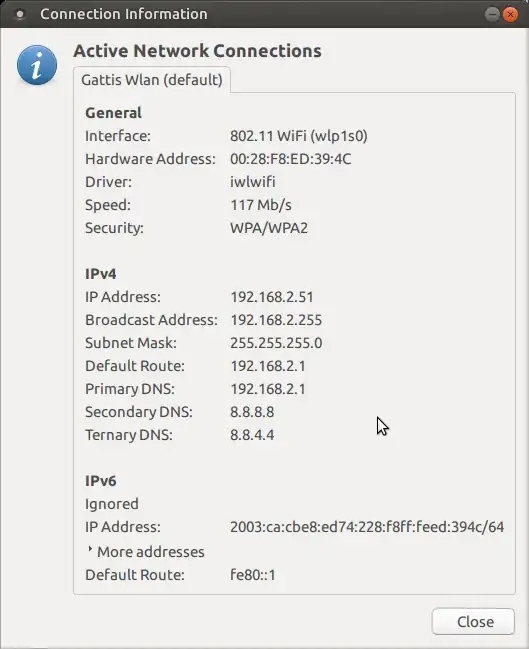Click the Subnet Mask value 255.255.255.0
529x649 pixels.
click(276, 343)
